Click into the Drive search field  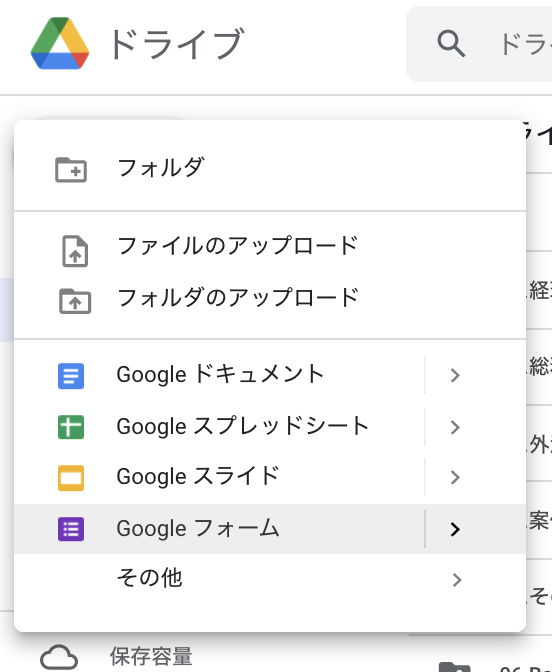pos(479,44)
